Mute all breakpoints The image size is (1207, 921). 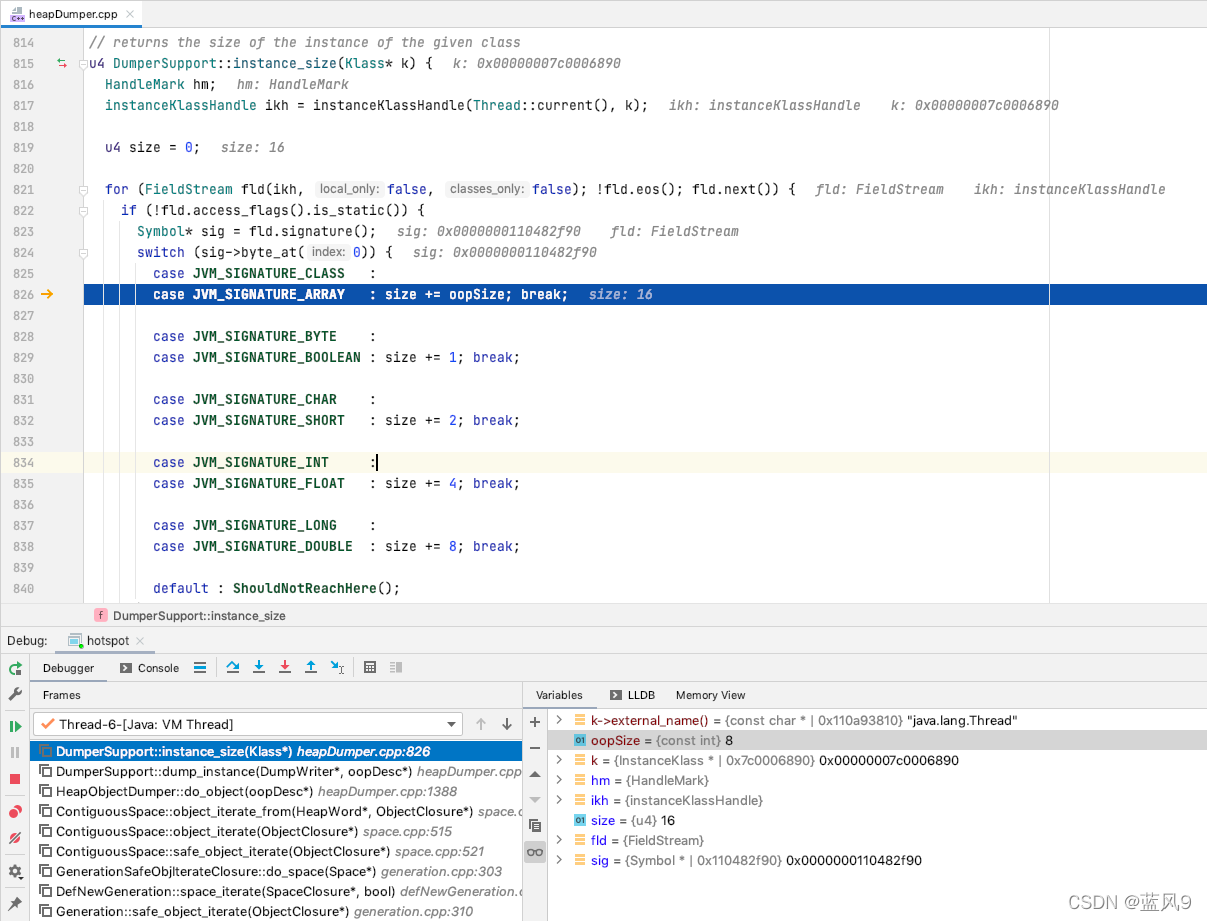click(x=15, y=838)
